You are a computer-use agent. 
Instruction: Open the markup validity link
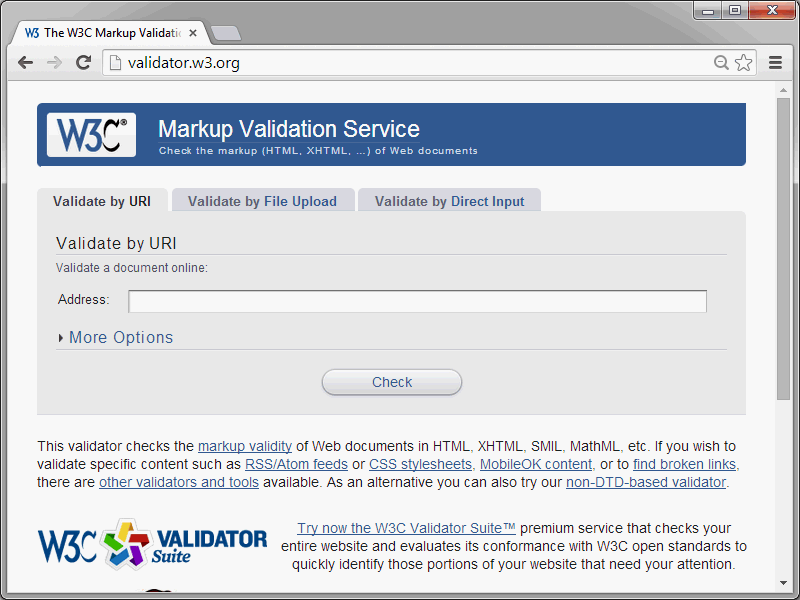(245, 446)
